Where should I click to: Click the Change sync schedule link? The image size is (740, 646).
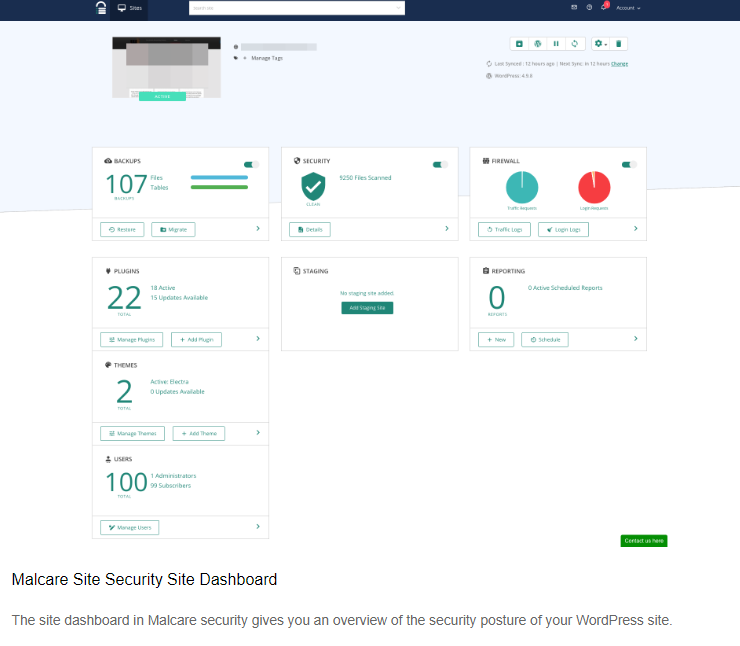(619, 63)
